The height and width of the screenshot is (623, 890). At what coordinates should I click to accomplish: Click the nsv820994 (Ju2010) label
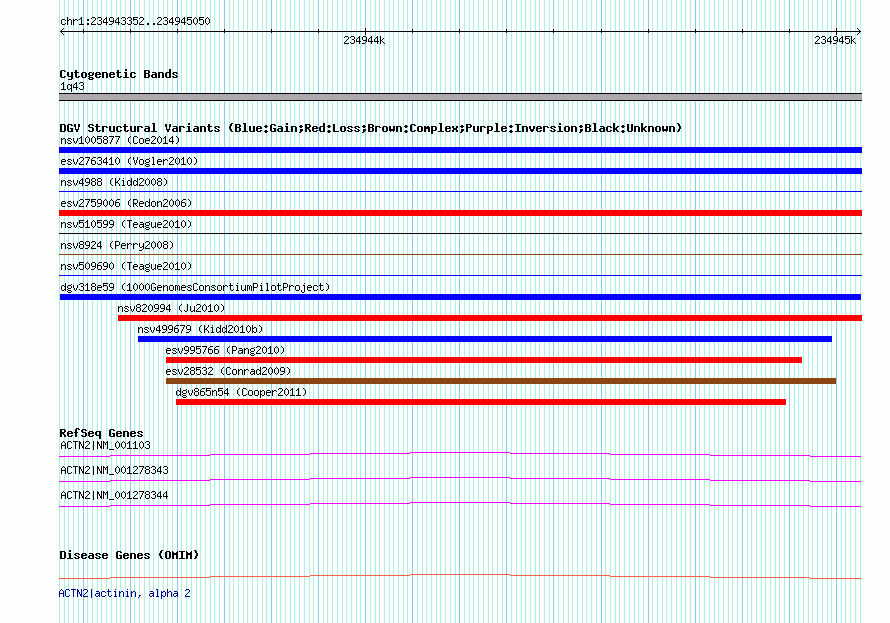click(x=171, y=308)
